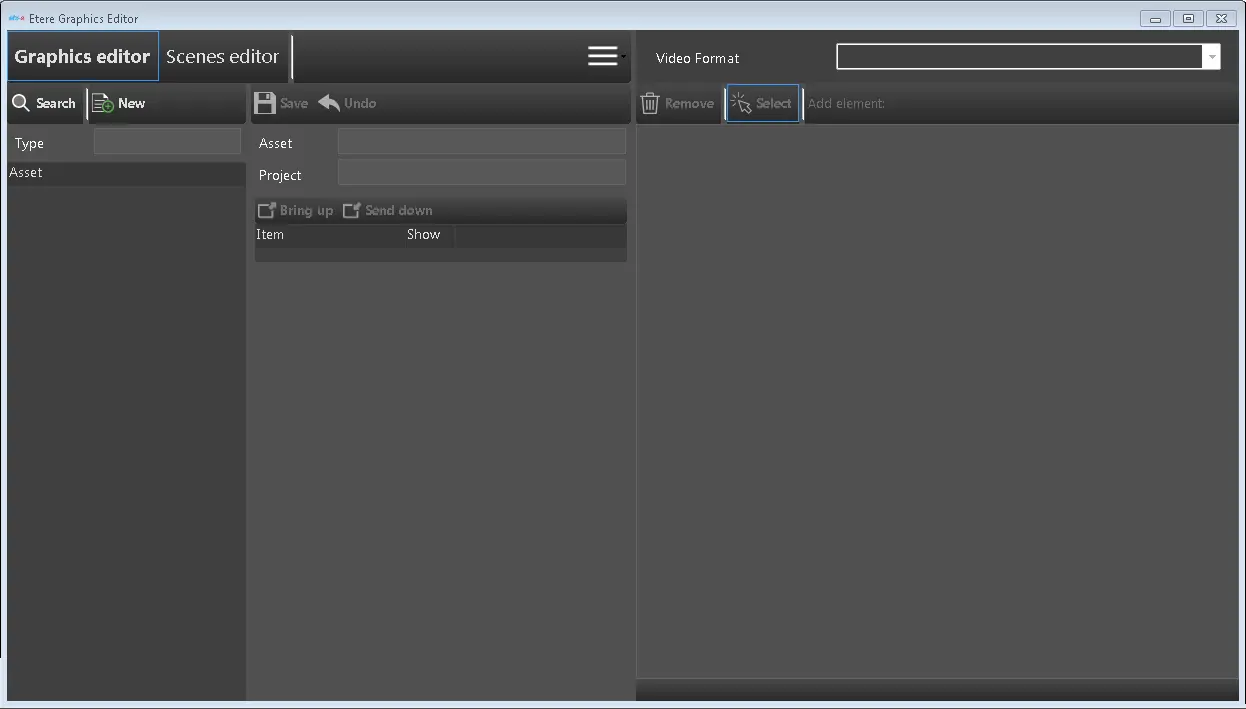This screenshot has height=709, width=1246.
Task: Expand the Video Format dropdown arrow
Action: click(1211, 57)
